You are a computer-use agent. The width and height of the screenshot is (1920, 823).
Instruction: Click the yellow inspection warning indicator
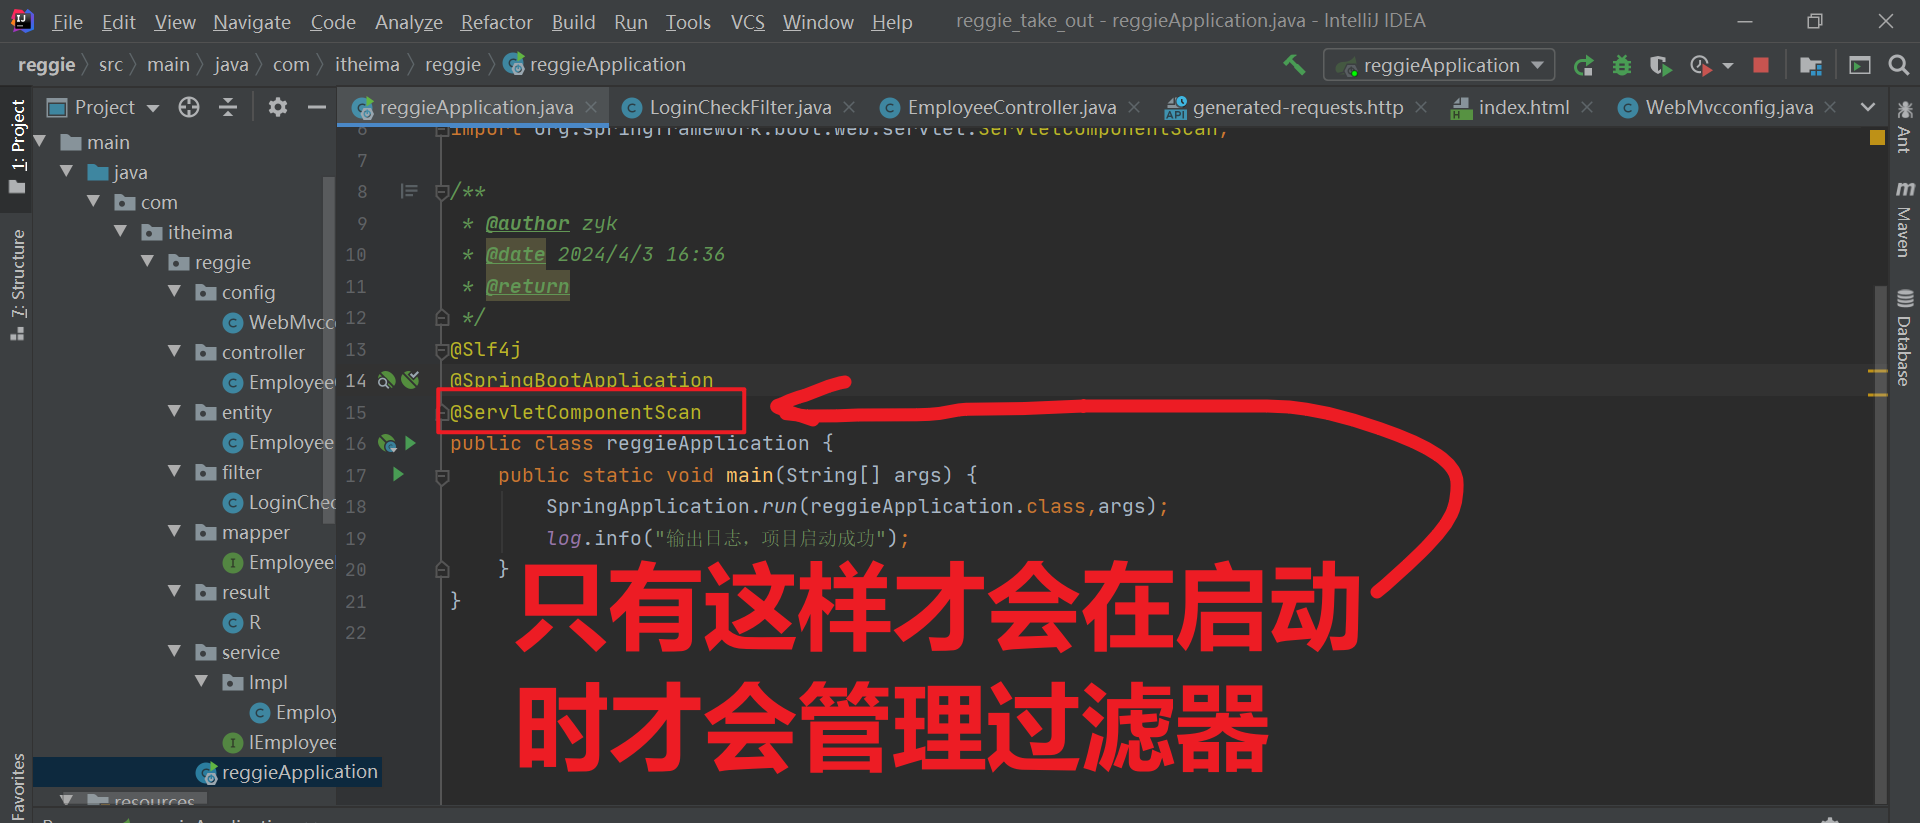(1877, 137)
